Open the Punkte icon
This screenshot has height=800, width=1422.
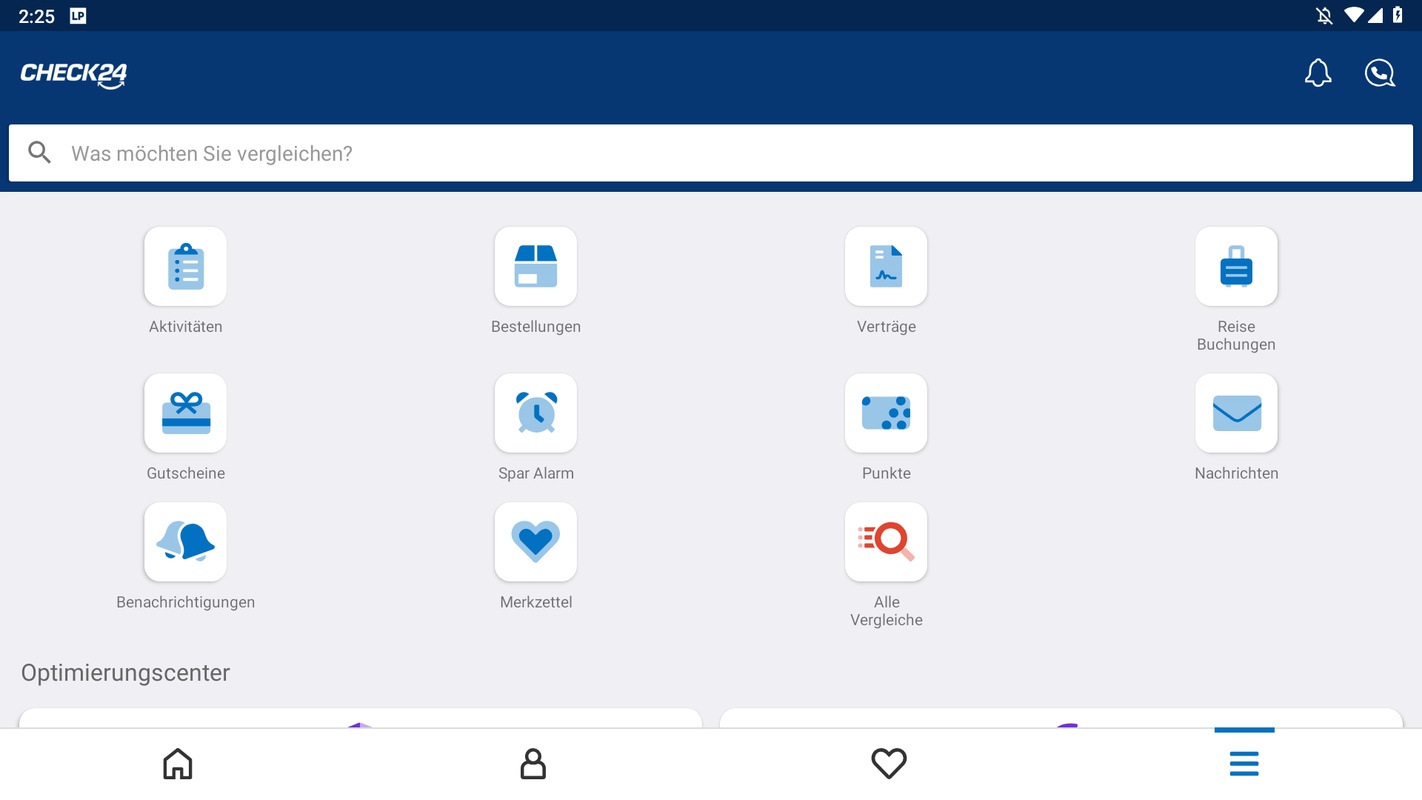click(886, 413)
